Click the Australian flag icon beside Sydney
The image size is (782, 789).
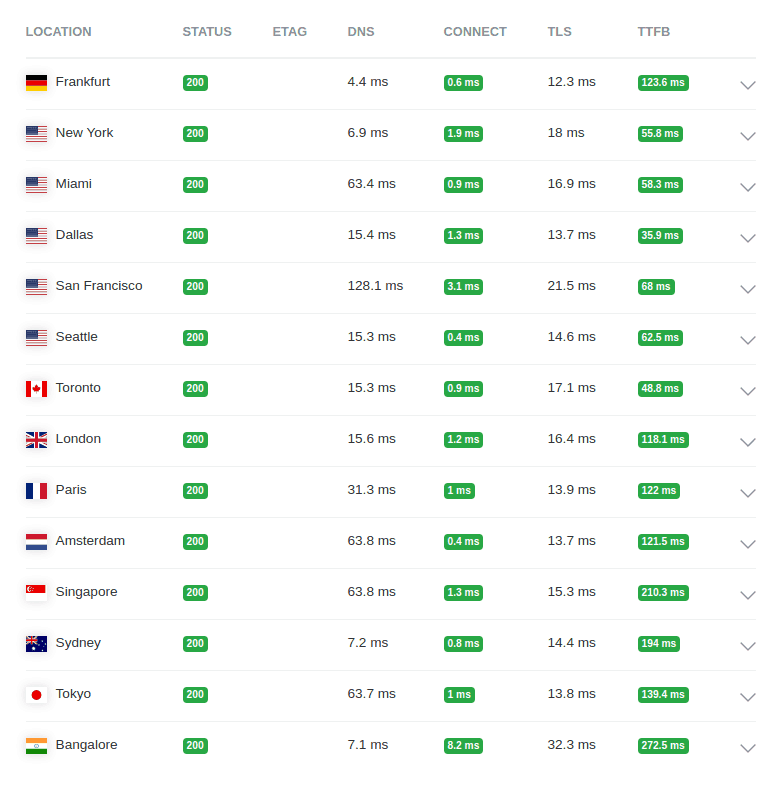36,644
